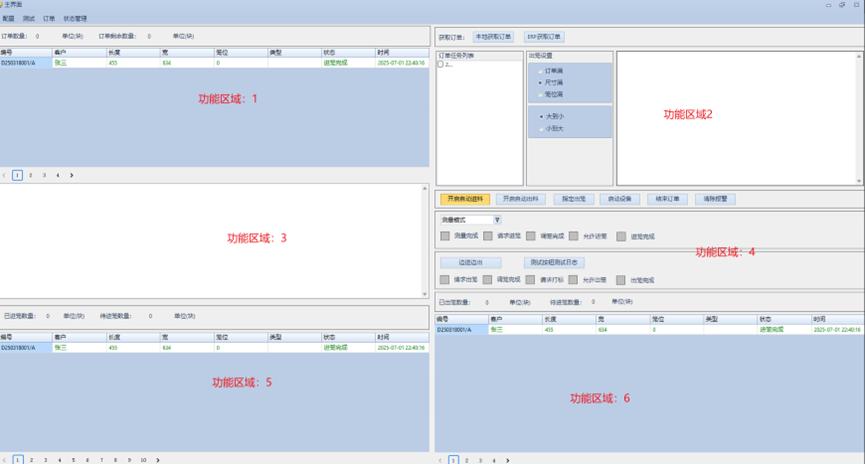The width and height of the screenshot is (865, 464).
Task: Restore the main window size
Action: pyautogui.click(x=842, y=4)
